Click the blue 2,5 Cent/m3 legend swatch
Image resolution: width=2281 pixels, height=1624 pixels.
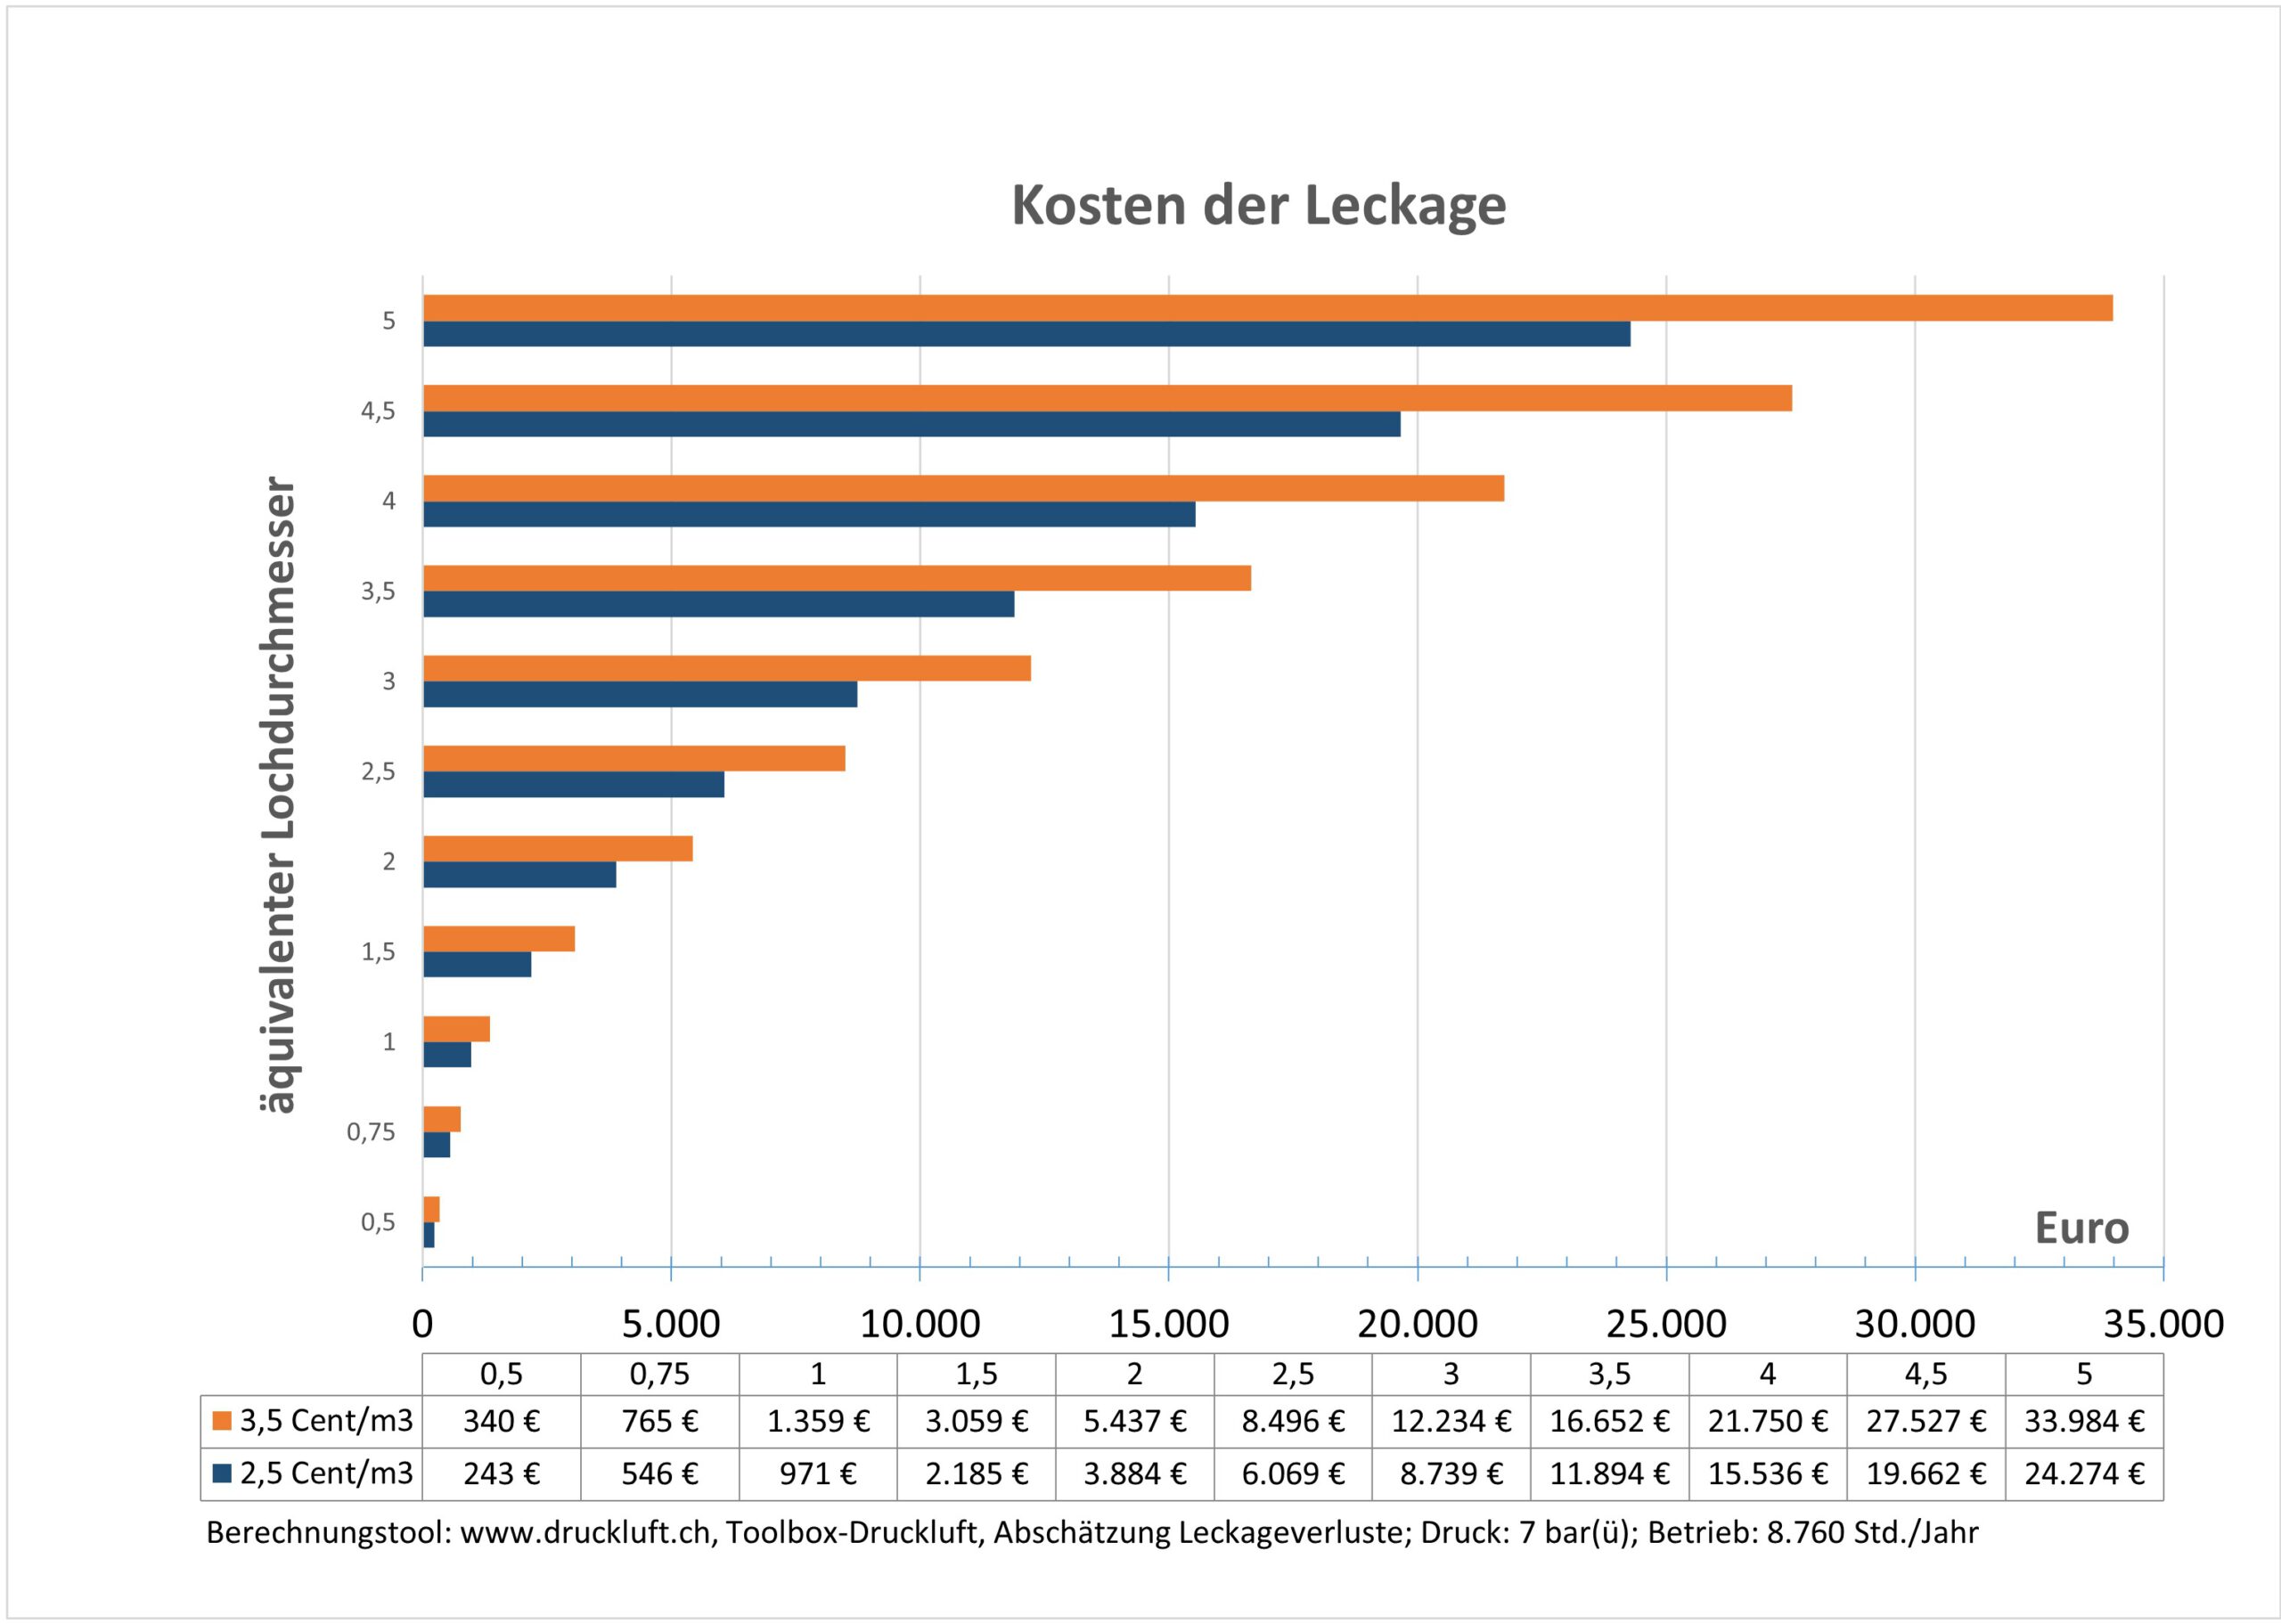pos(223,1474)
